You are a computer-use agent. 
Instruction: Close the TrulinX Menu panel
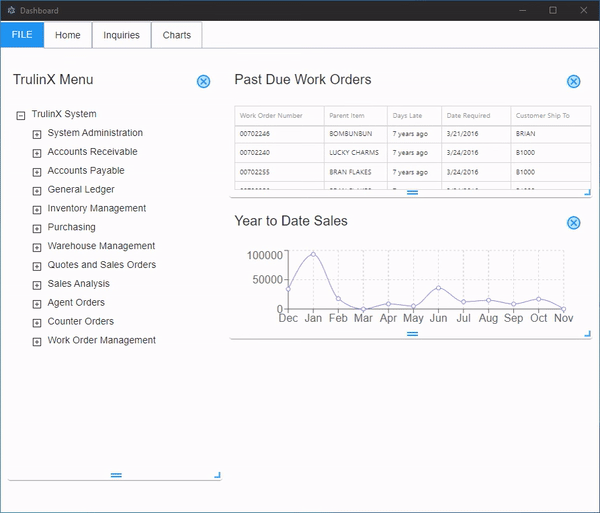203,81
